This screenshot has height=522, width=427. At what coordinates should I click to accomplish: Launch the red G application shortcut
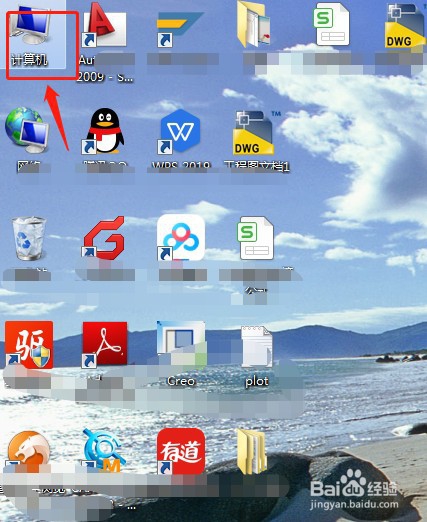point(104,238)
